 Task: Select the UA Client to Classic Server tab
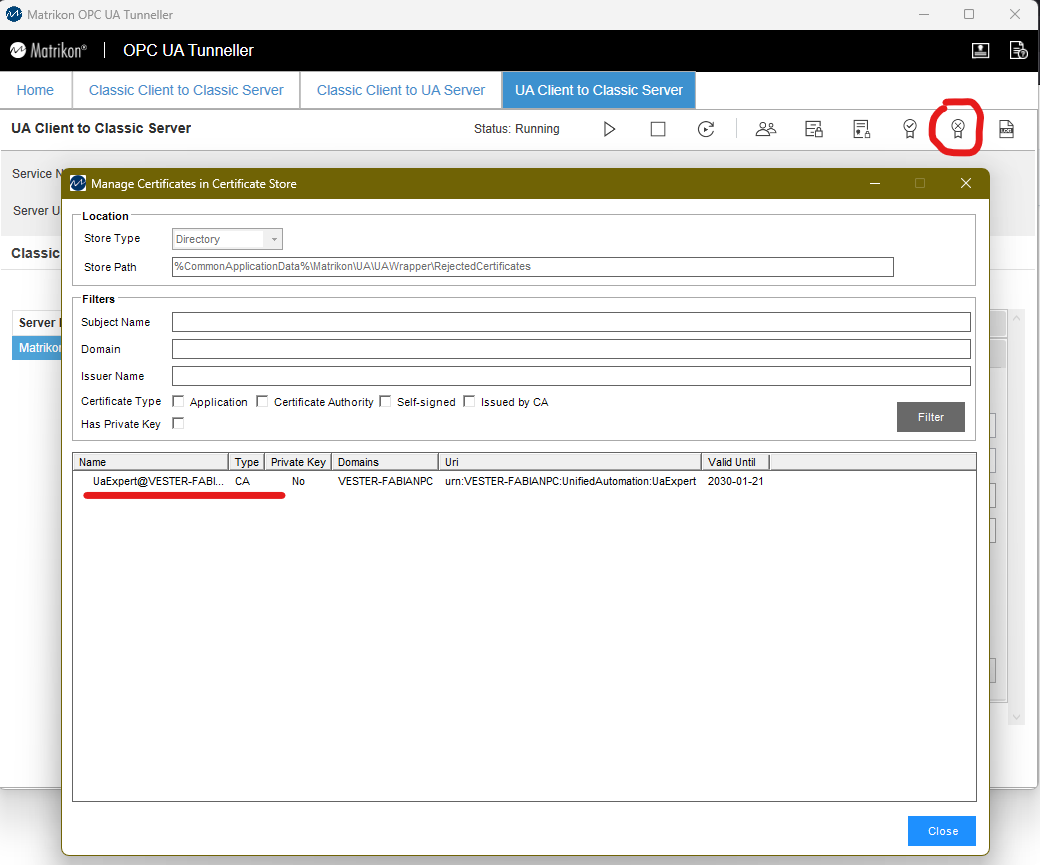[598, 90]
